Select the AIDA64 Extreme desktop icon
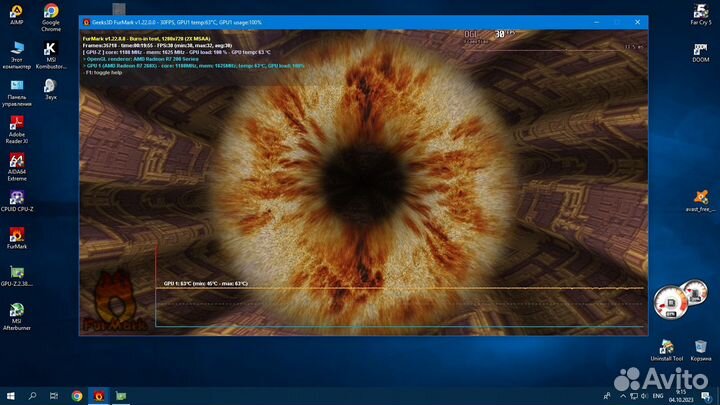Screen dimensions: 720x405 pos(17,167)
